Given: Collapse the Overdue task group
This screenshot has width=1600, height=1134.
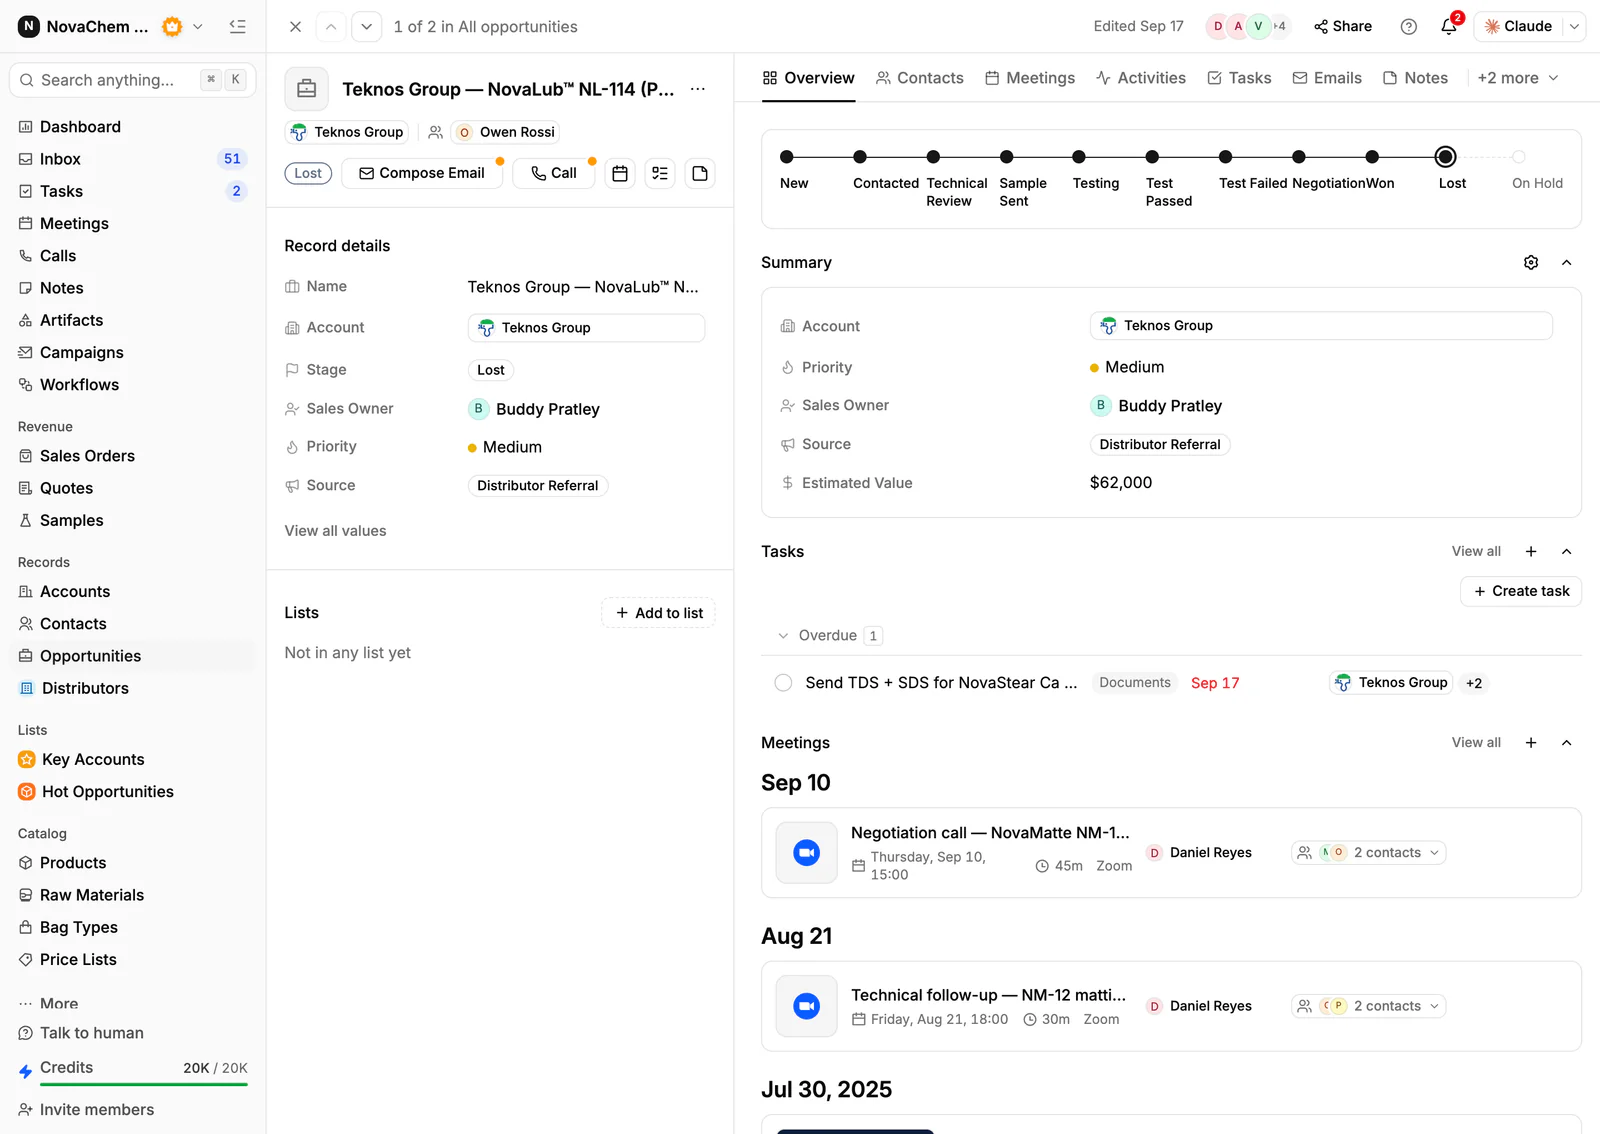Looking at the screenshot, I should [x=783, y=636].
